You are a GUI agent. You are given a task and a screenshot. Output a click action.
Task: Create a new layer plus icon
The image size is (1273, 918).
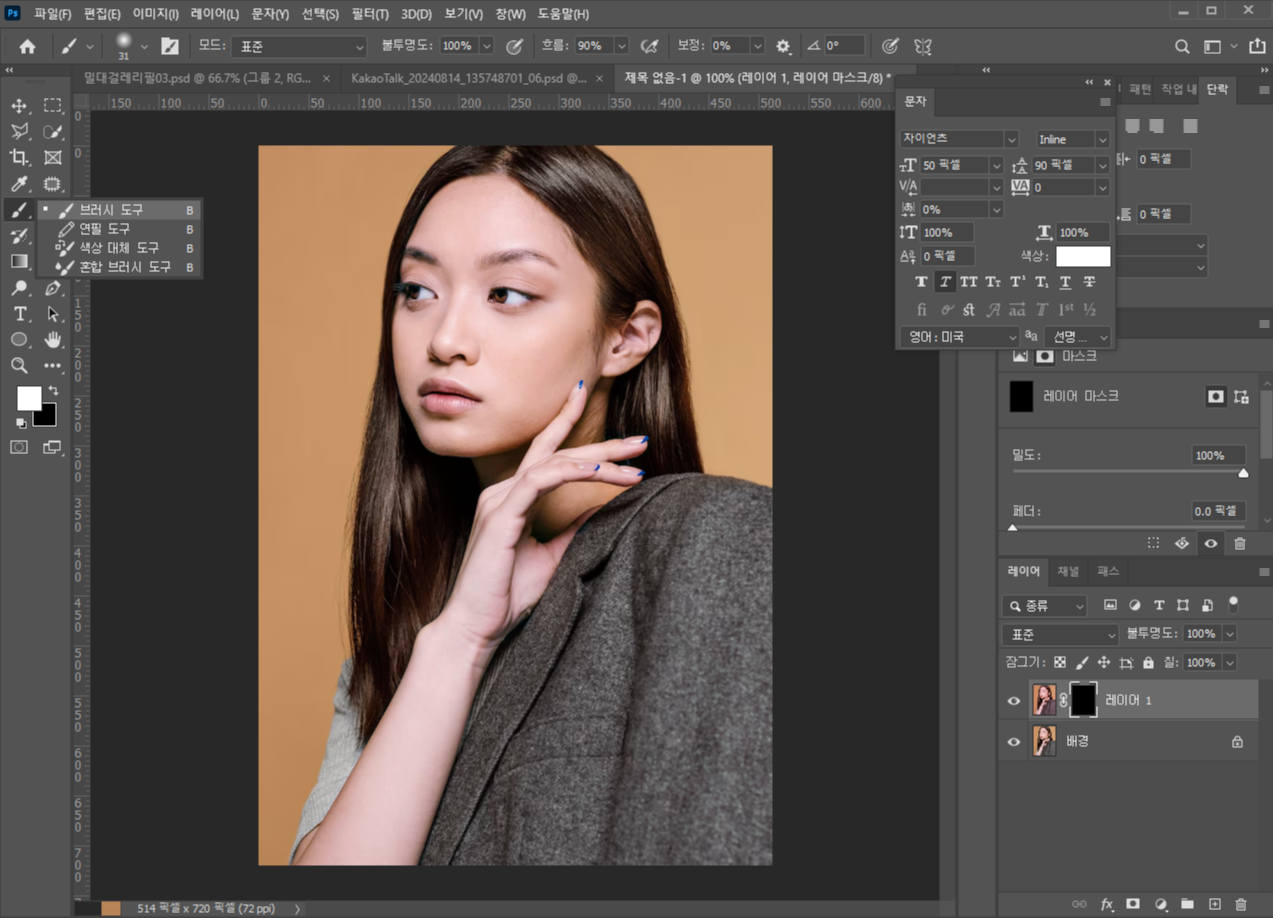pyautogui.click(x=1214, y=904)
